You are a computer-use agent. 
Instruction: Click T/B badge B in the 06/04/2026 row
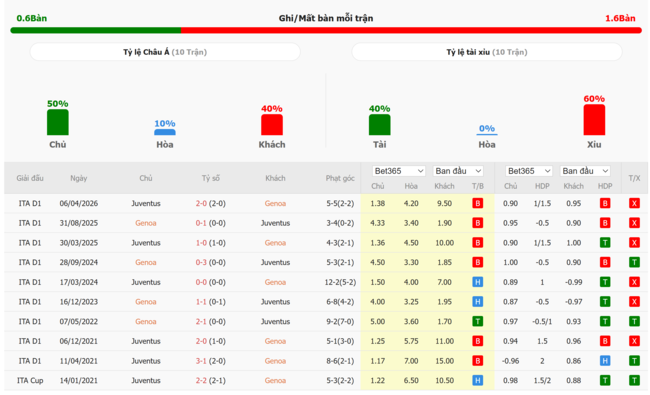pos(478,204)
